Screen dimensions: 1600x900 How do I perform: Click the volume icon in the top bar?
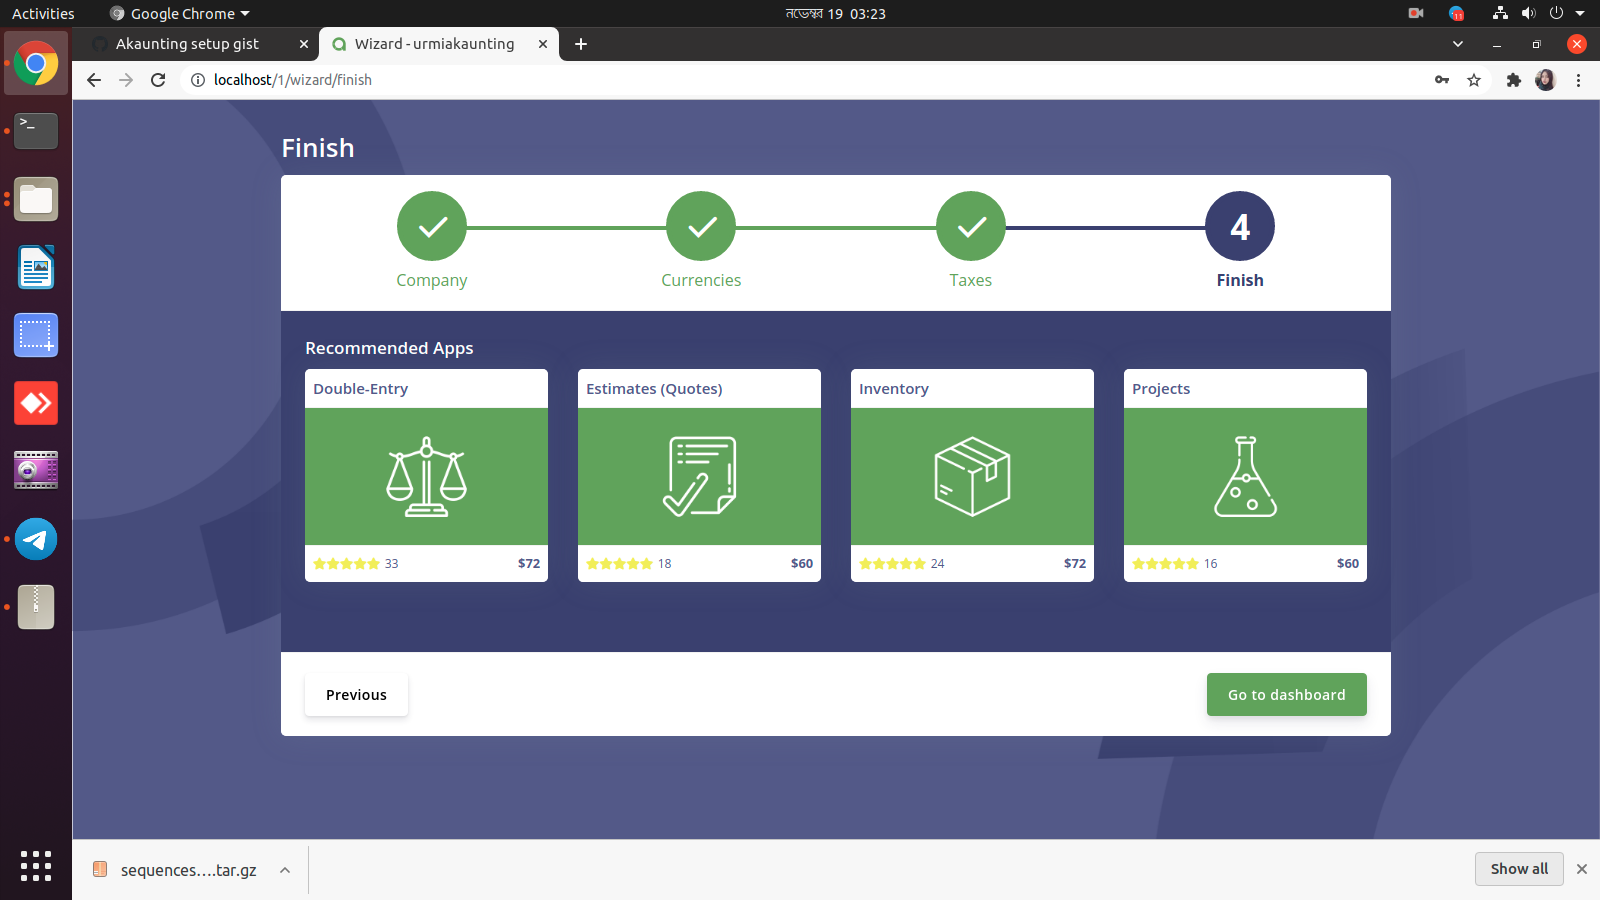1528,13
